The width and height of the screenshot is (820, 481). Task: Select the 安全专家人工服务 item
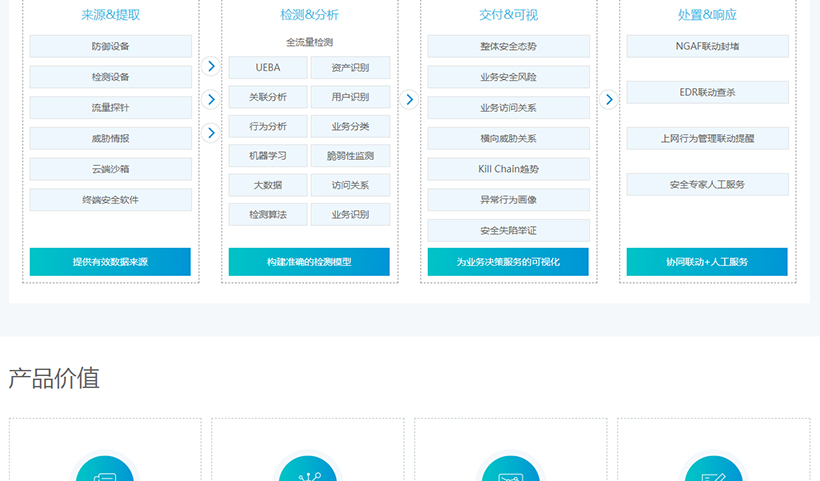[707, 184]
